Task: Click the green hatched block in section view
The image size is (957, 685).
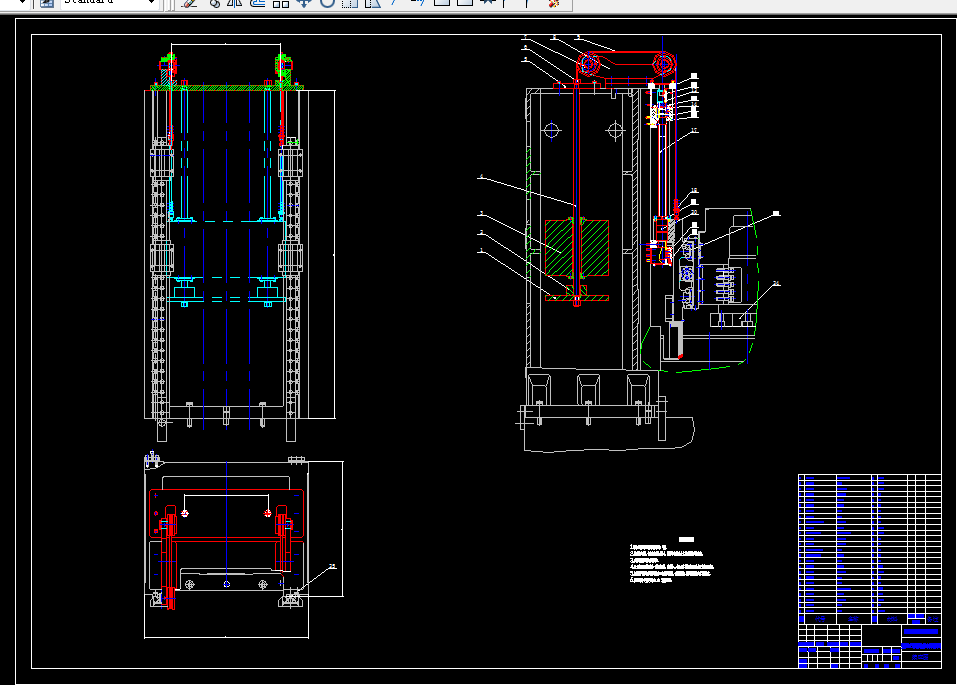Action: click(577, 248)
